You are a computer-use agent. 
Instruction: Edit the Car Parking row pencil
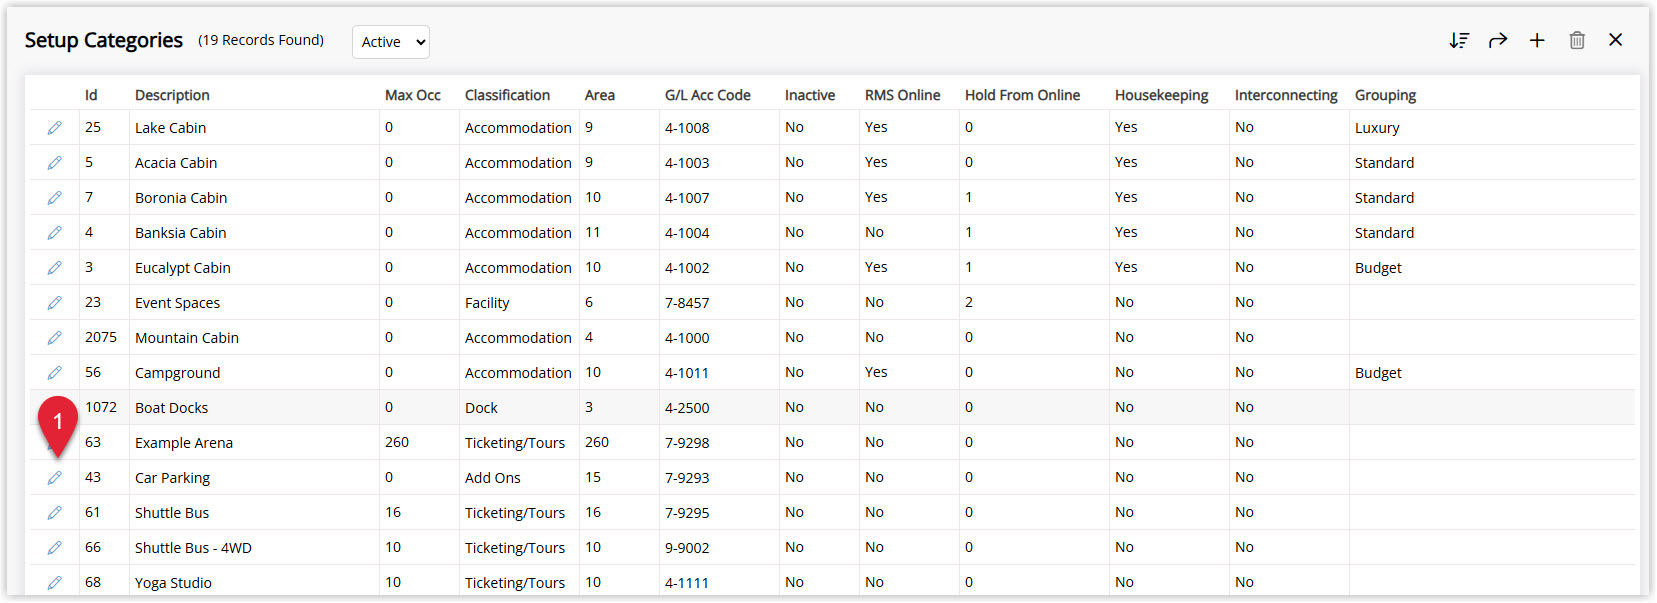click(55, 478)
